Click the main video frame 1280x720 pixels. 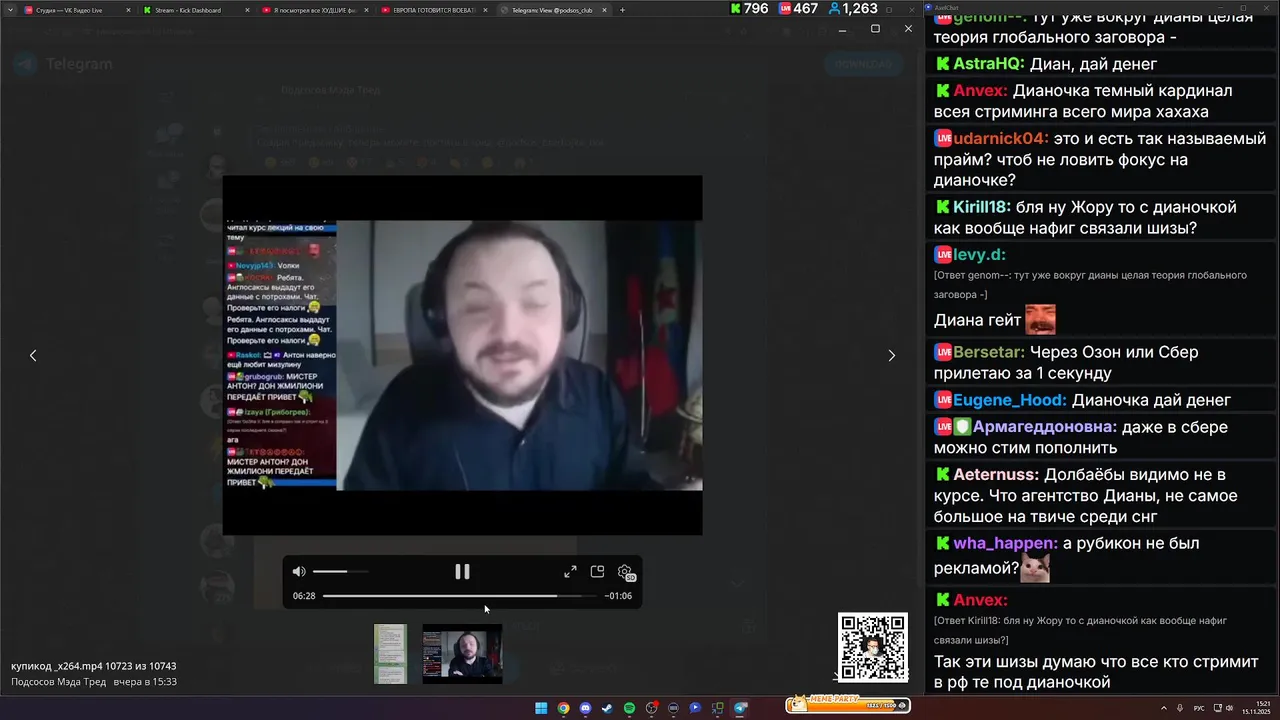tap(462, 355)
